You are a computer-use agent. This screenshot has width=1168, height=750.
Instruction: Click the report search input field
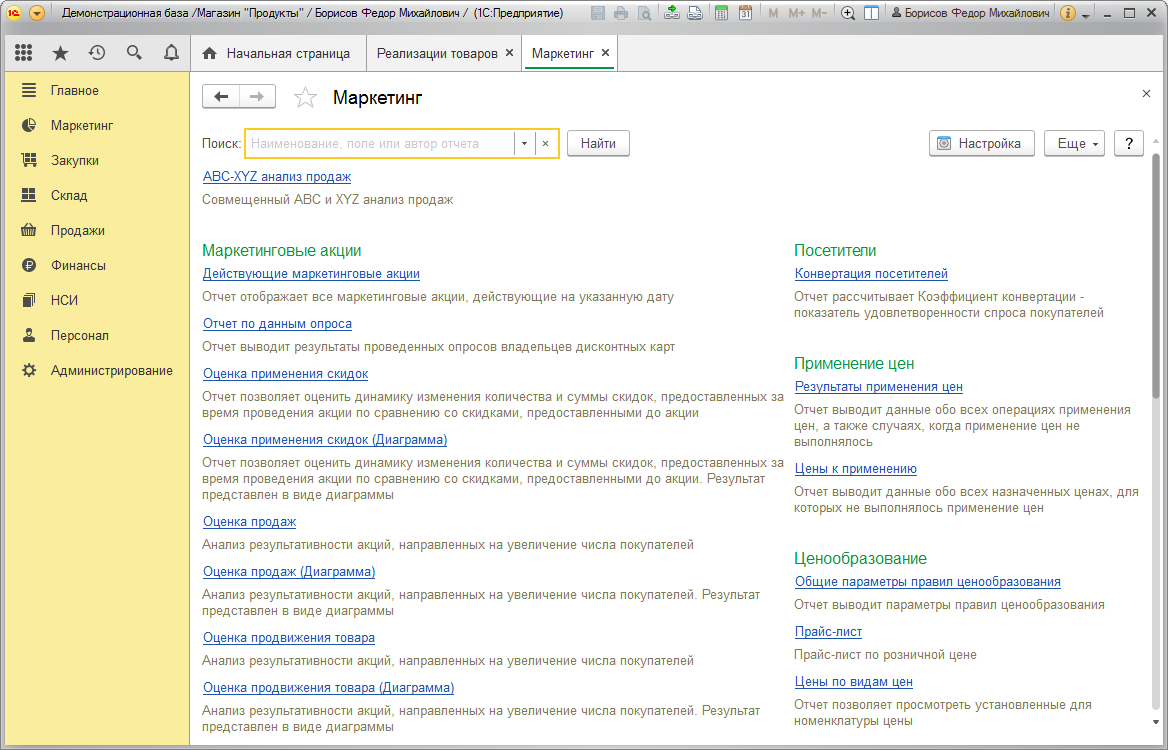click(380, 144)
